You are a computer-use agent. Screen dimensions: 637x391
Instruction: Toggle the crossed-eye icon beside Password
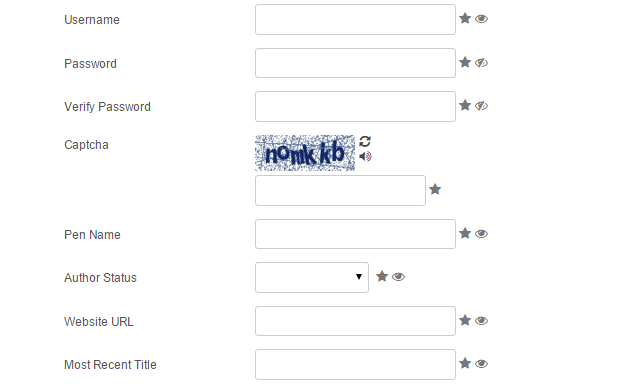(x=481, y=63)
